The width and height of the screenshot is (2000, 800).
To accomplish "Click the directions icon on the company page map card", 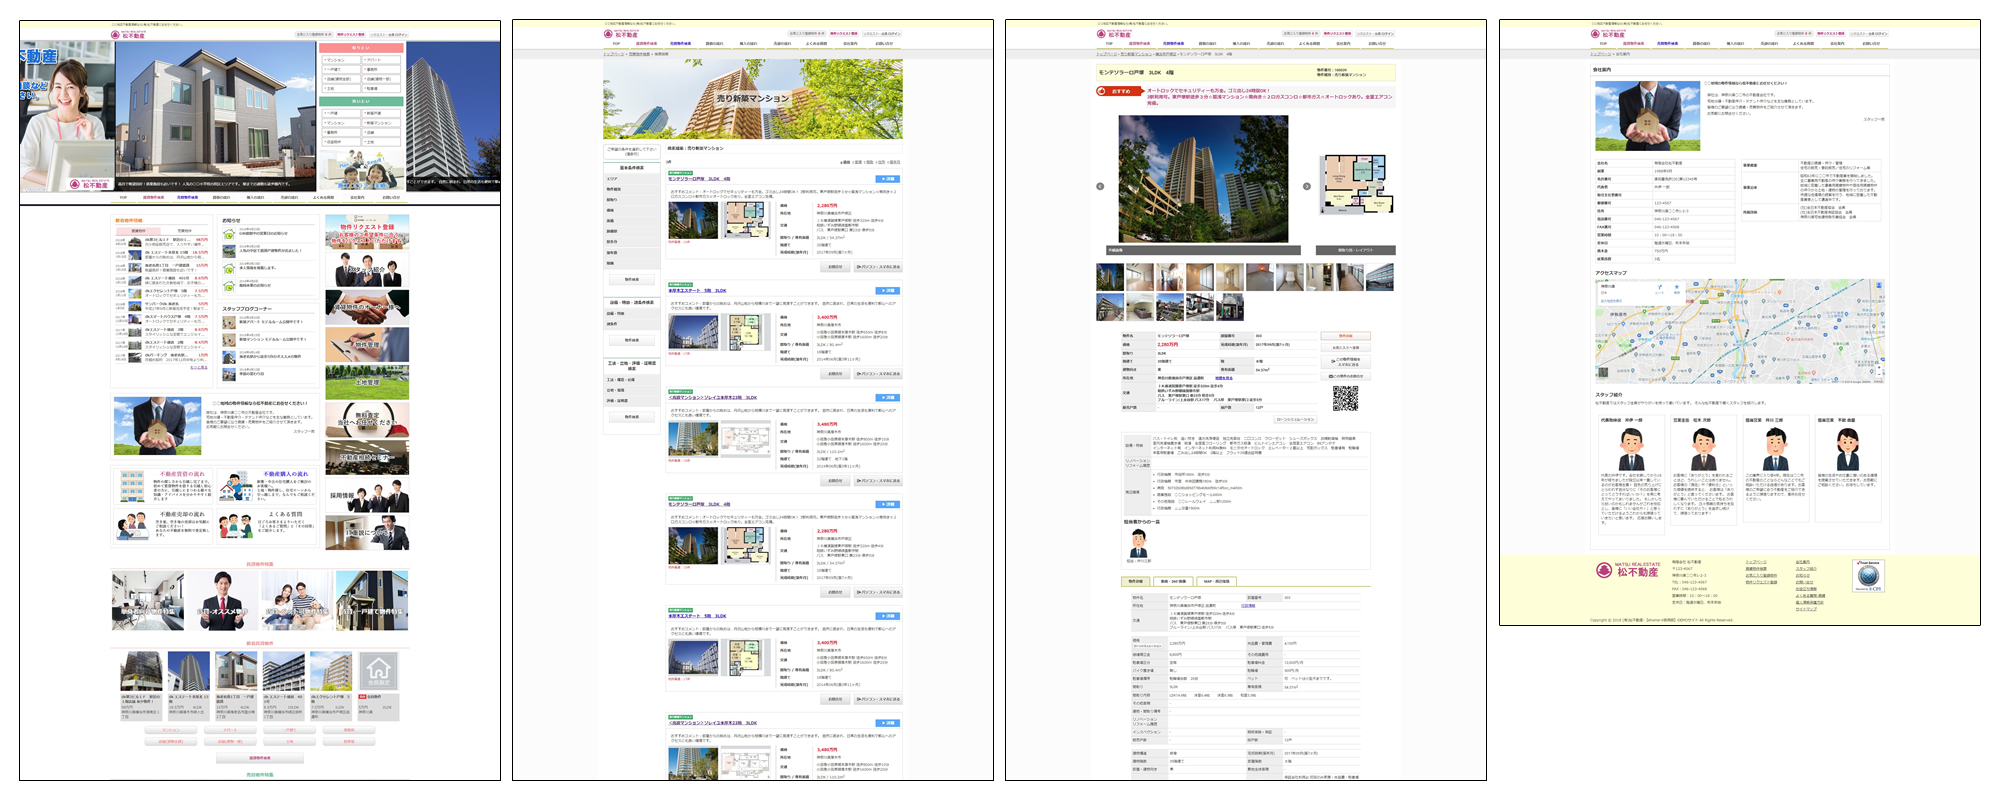I will pos(1659,287).
